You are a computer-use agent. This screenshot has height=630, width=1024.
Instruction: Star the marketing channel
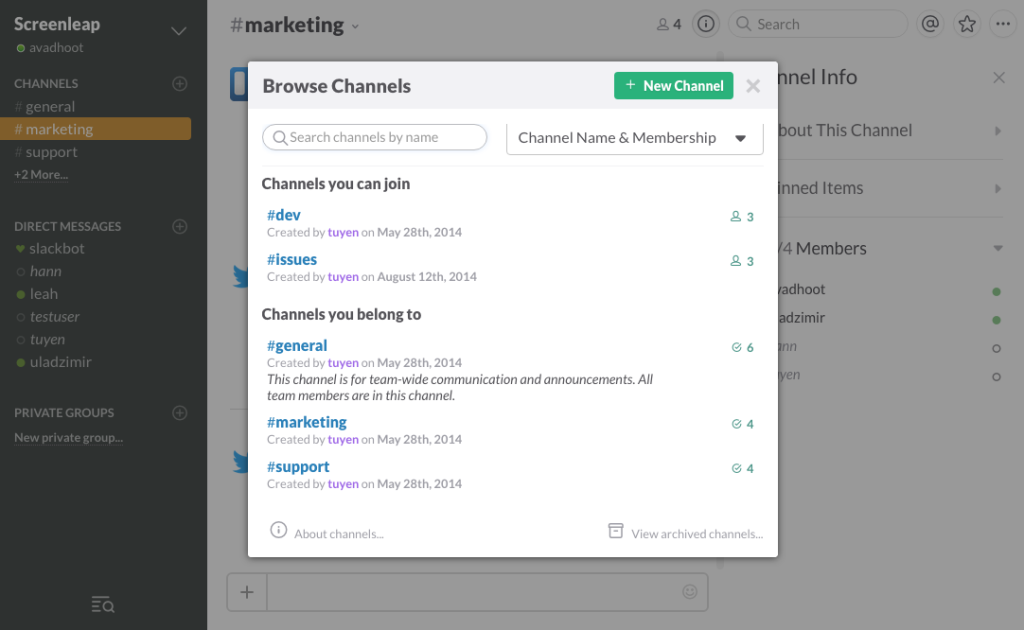point(967,23)
